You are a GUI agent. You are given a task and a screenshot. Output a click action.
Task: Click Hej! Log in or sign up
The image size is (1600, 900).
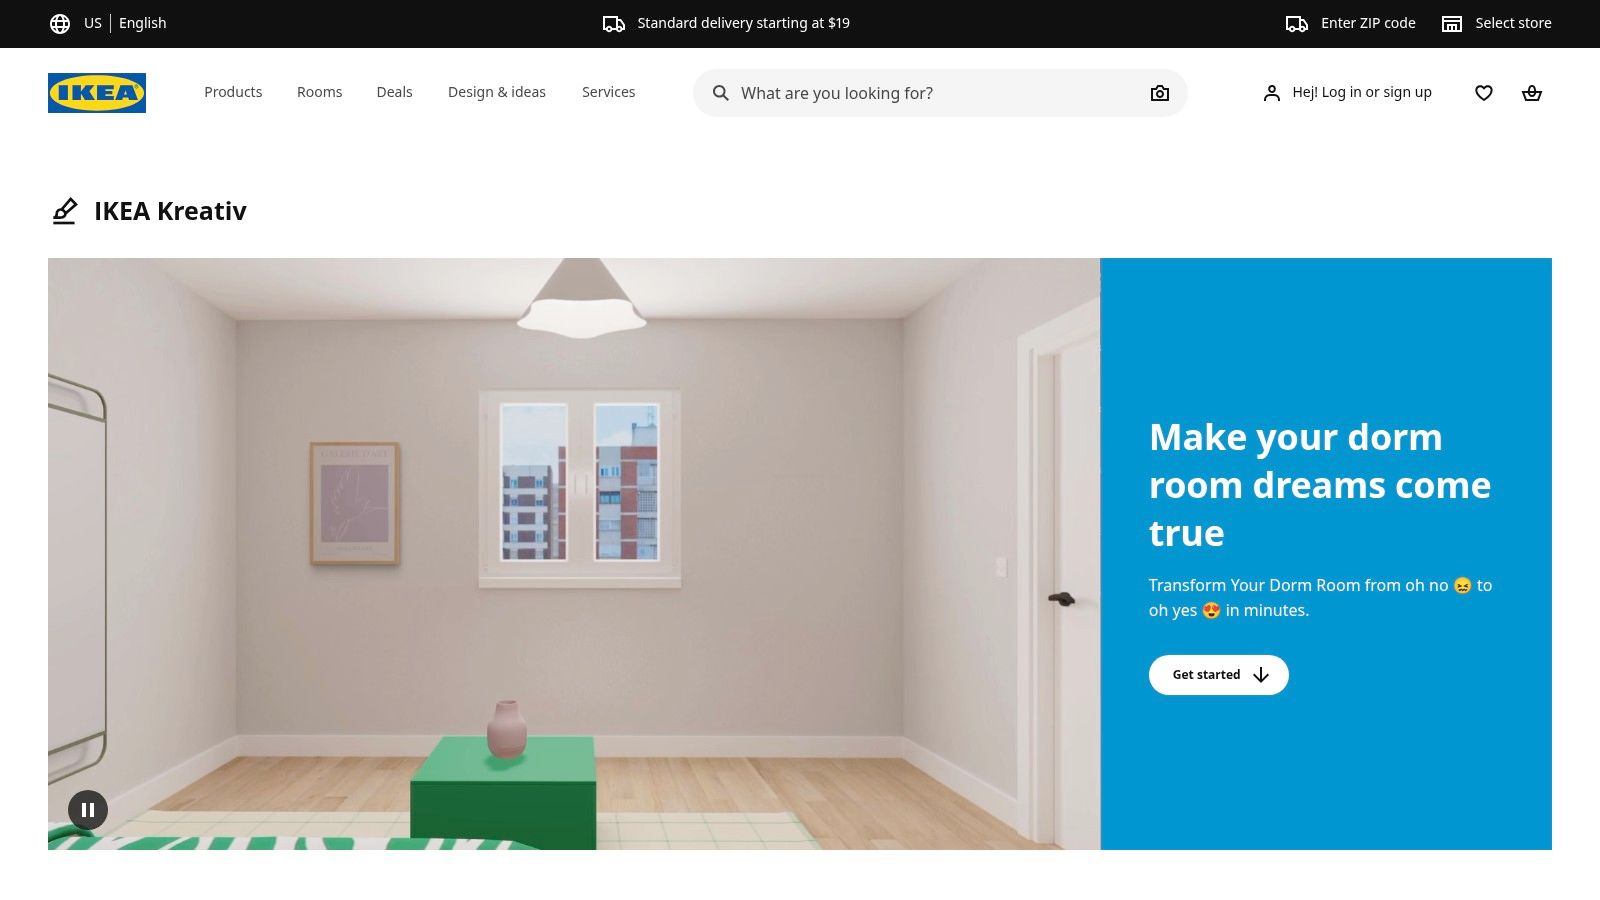coord(1361,92)
